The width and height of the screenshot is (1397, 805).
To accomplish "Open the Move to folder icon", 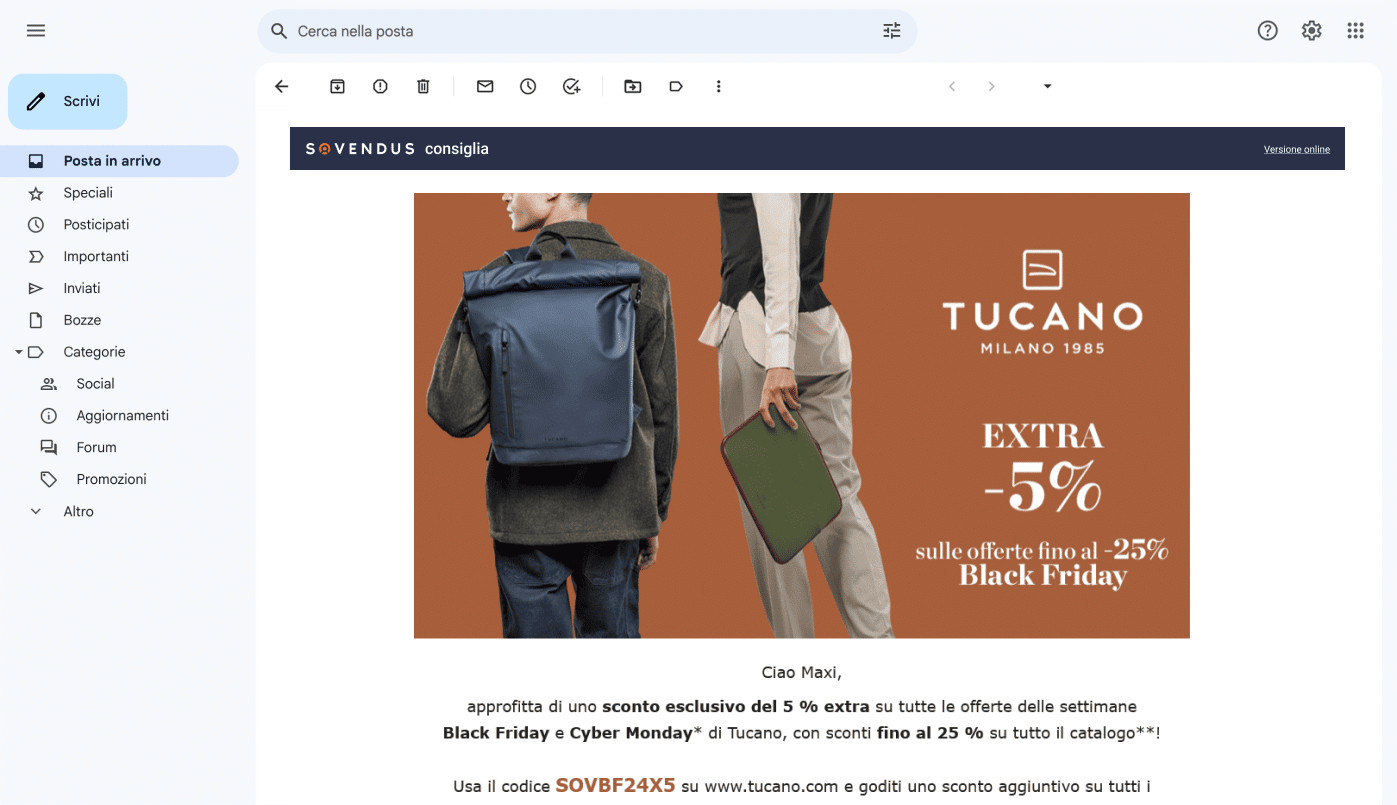I will tap(633, 87).
